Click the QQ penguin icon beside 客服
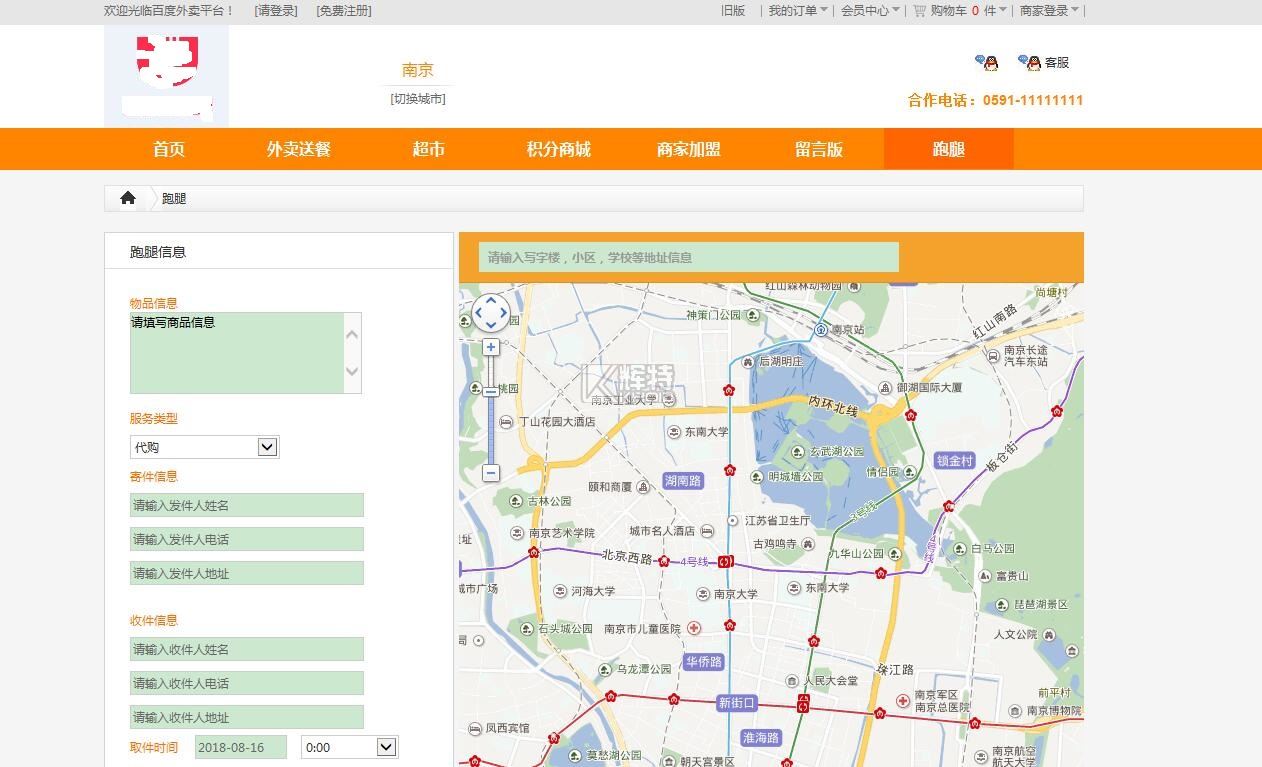Viewport: 1262px width, 767px height. [1029, 62]
